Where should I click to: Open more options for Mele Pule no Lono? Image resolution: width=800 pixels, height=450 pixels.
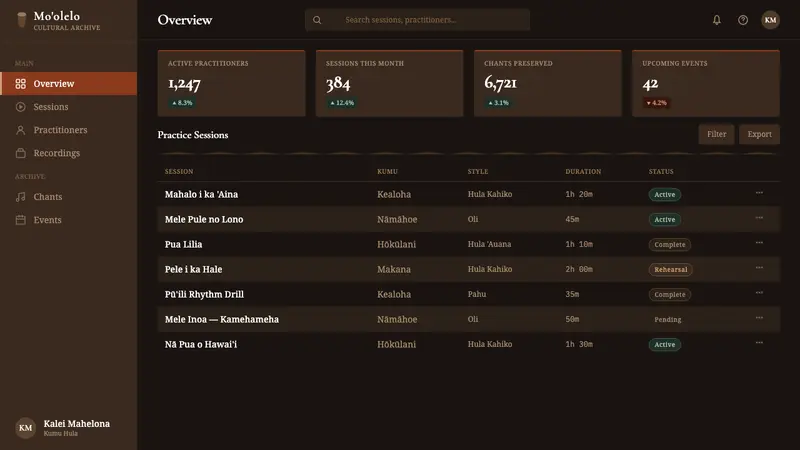click(x=759, y=218)
